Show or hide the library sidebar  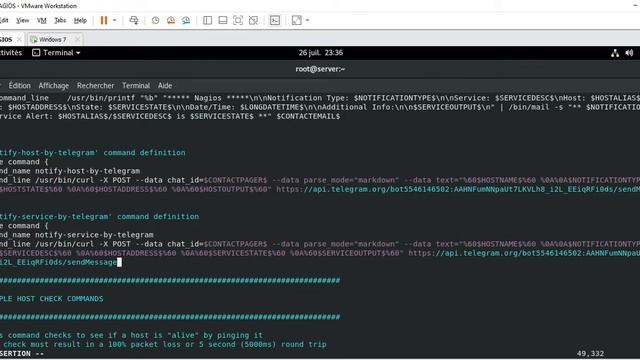tap(207, 20)
